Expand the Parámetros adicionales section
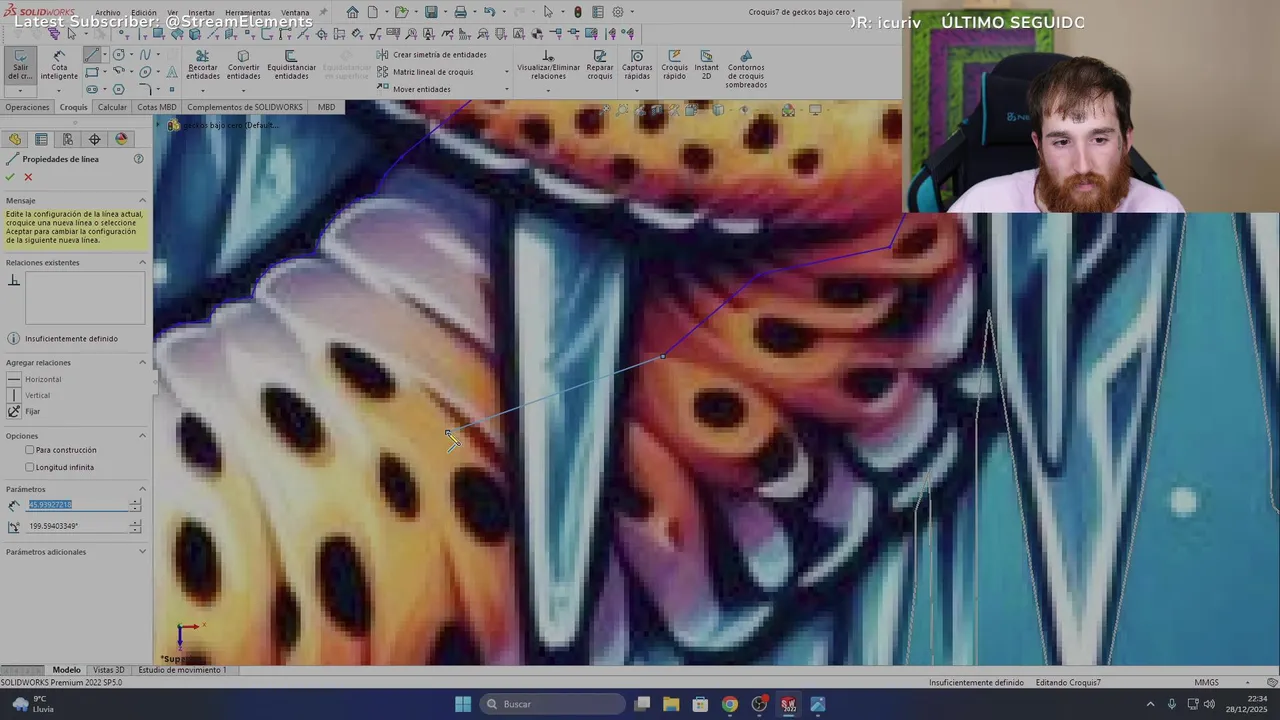This screenshot has height=720, width=1280. pyautogui.click(x=142, y=552)
